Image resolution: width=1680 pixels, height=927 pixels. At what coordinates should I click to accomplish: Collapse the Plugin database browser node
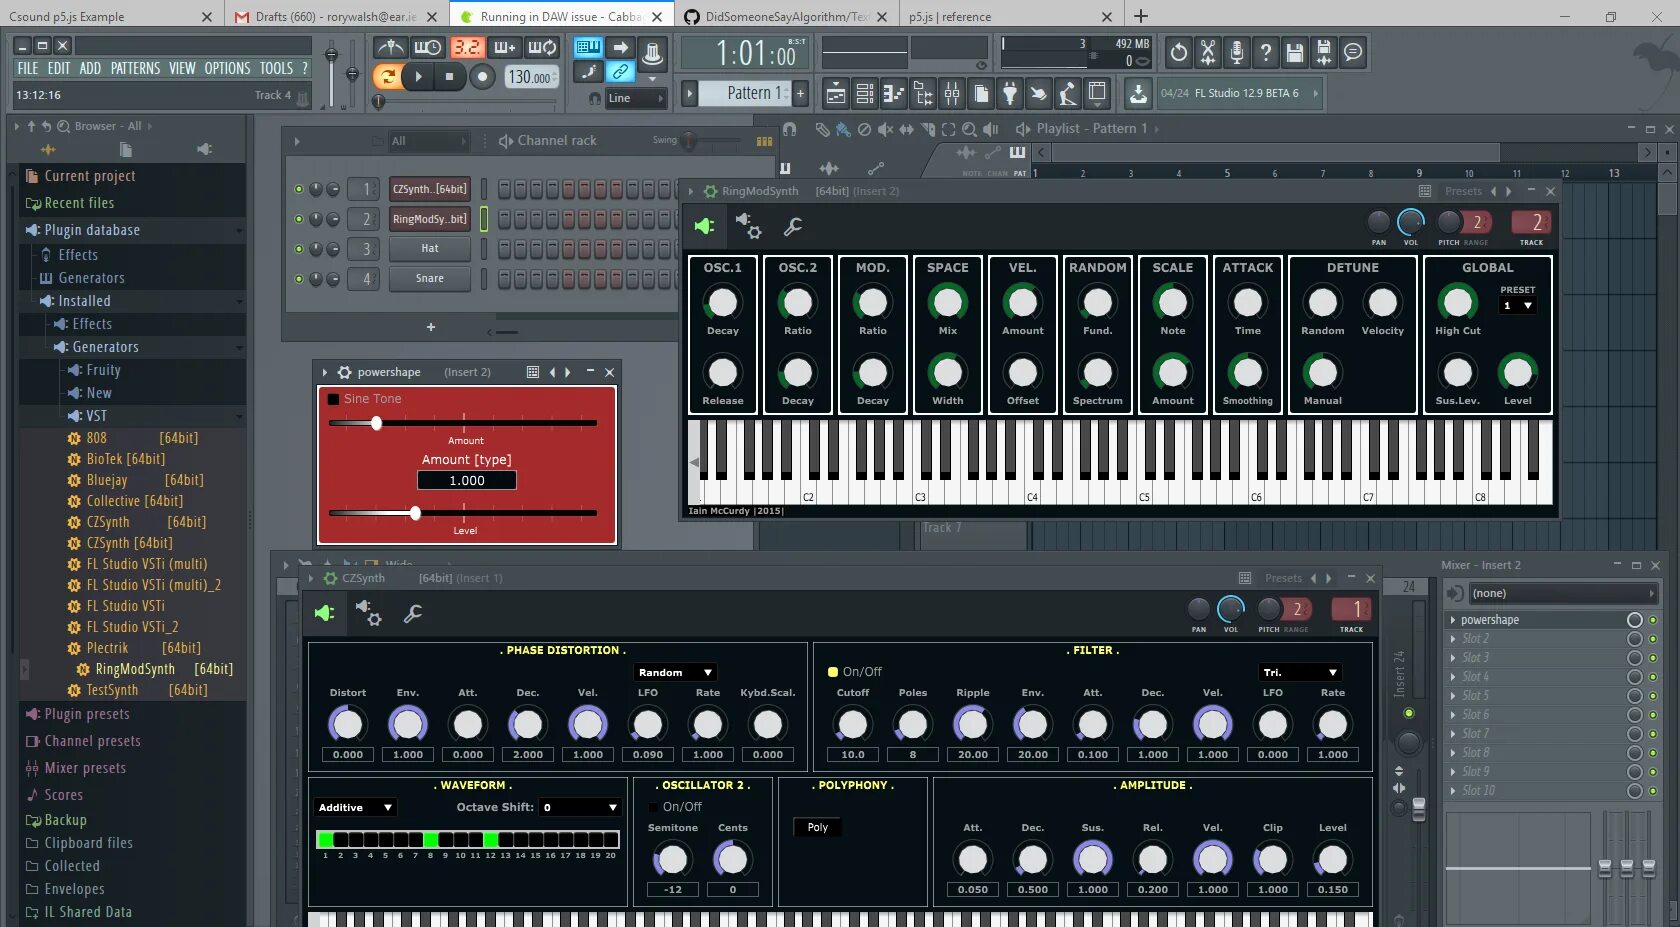coord(239,231)
